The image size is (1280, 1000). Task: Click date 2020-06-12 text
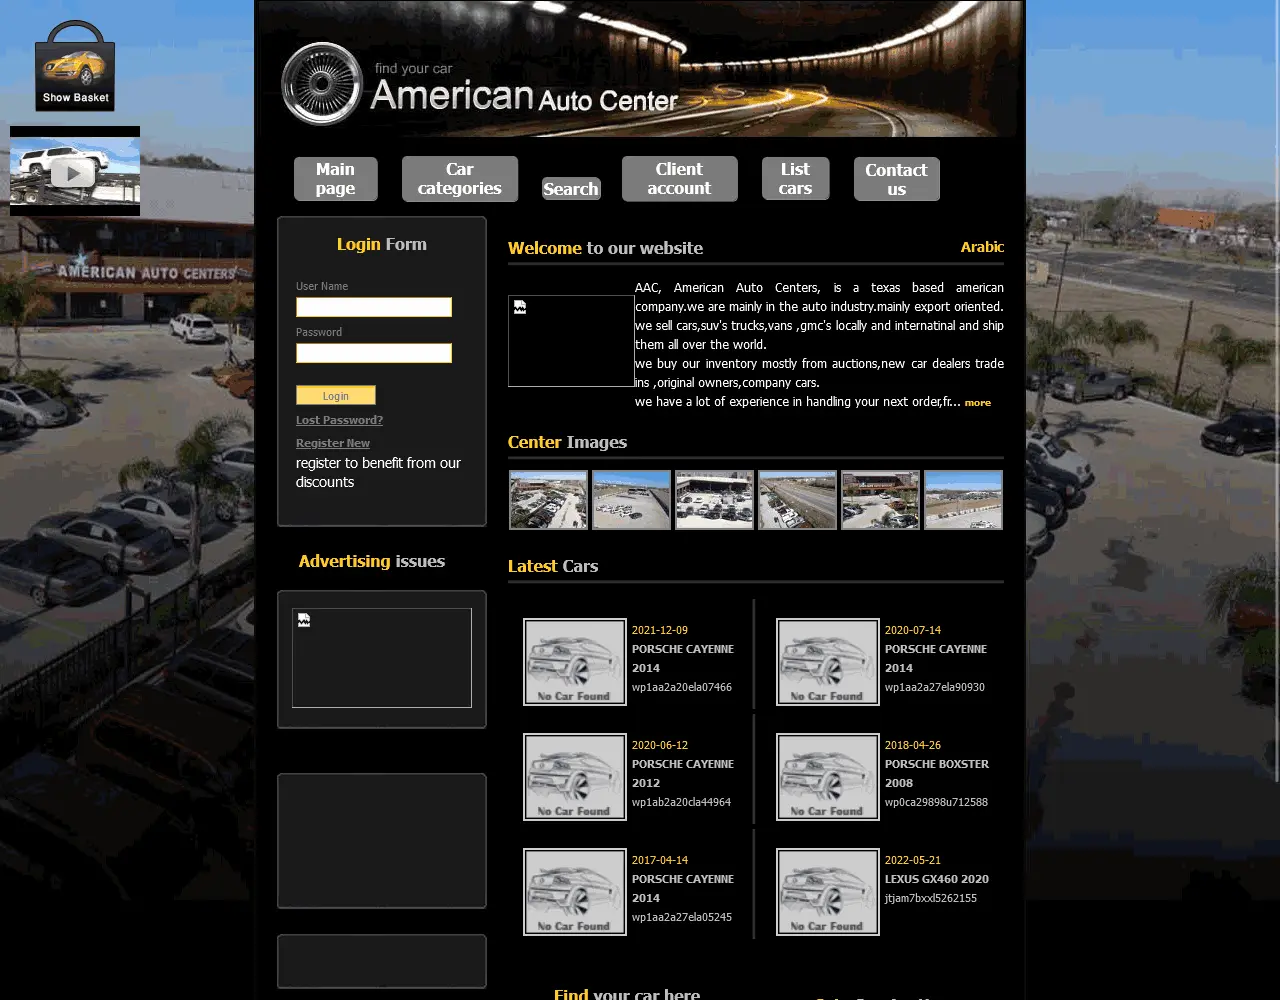pos(660,745)
